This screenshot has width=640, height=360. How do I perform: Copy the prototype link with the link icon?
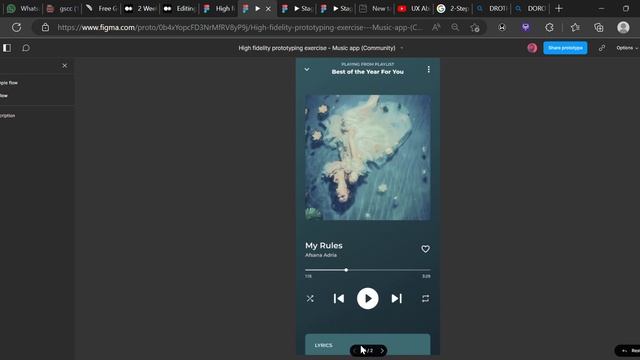pyautogui.click(x=602, y=48)
